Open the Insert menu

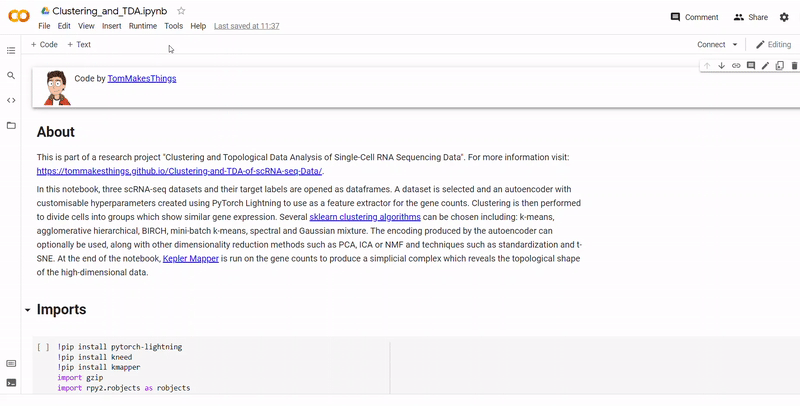[x=112, y=26]
